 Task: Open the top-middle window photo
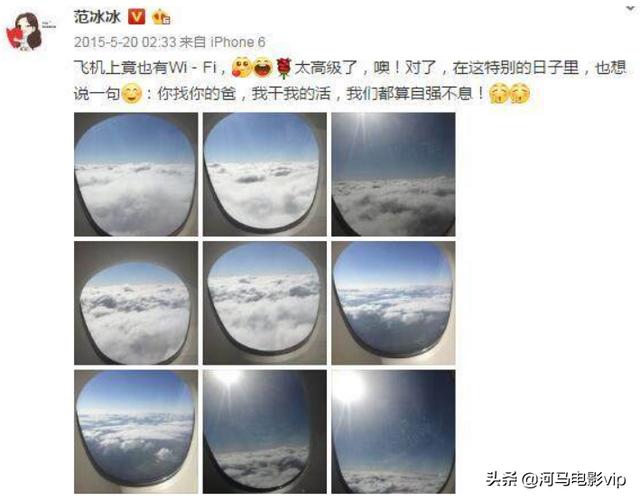pyautogui.click(x=265, y=174)
